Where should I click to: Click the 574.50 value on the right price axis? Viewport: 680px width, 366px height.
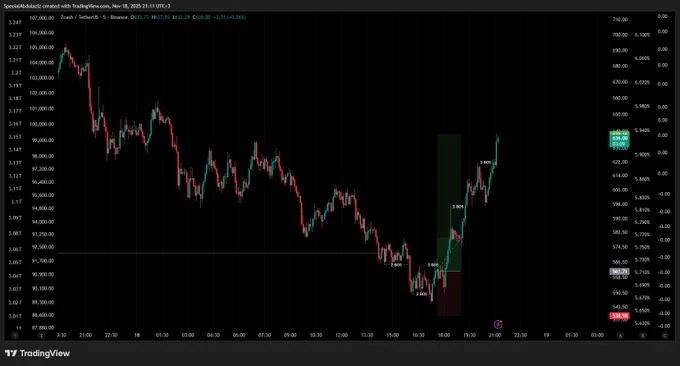coord(620,247)
